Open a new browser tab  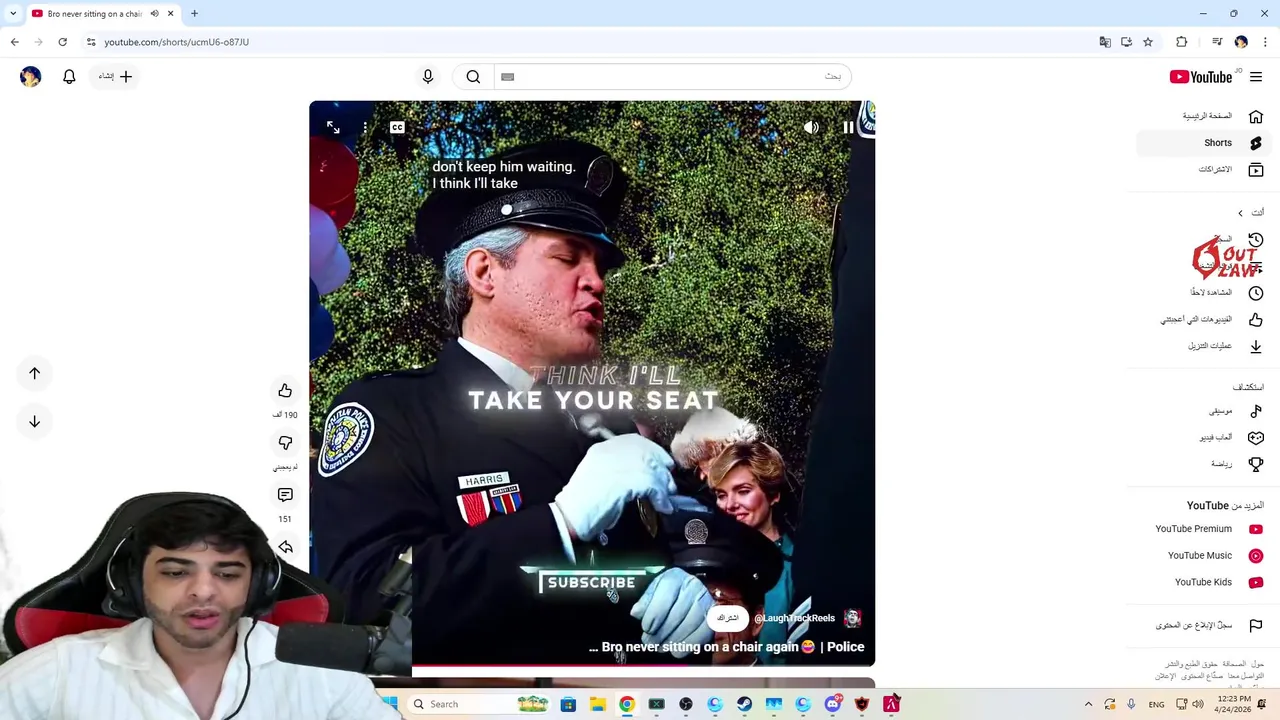coord(194,14)
